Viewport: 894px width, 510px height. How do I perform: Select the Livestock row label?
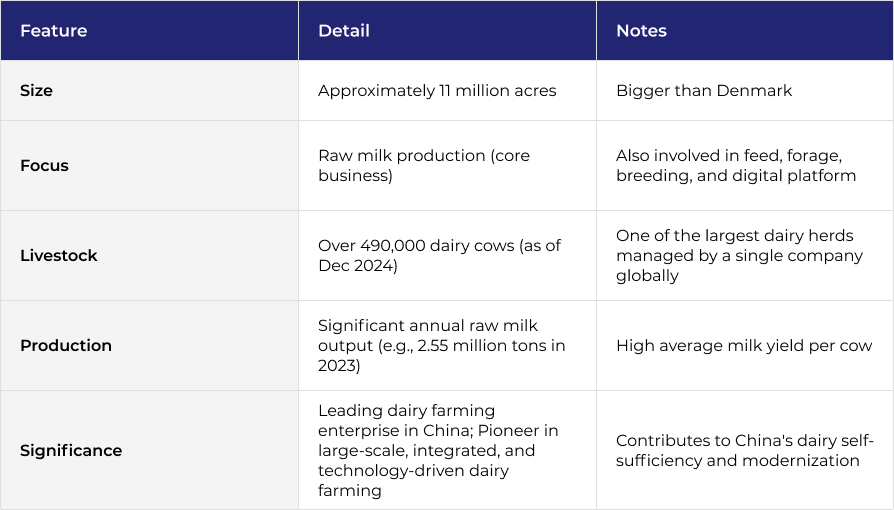59,256
